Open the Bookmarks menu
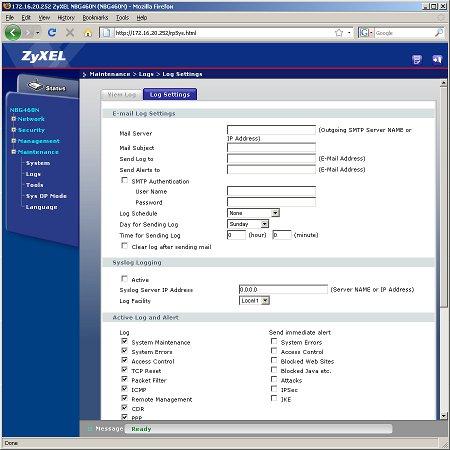 coord(95,18)
